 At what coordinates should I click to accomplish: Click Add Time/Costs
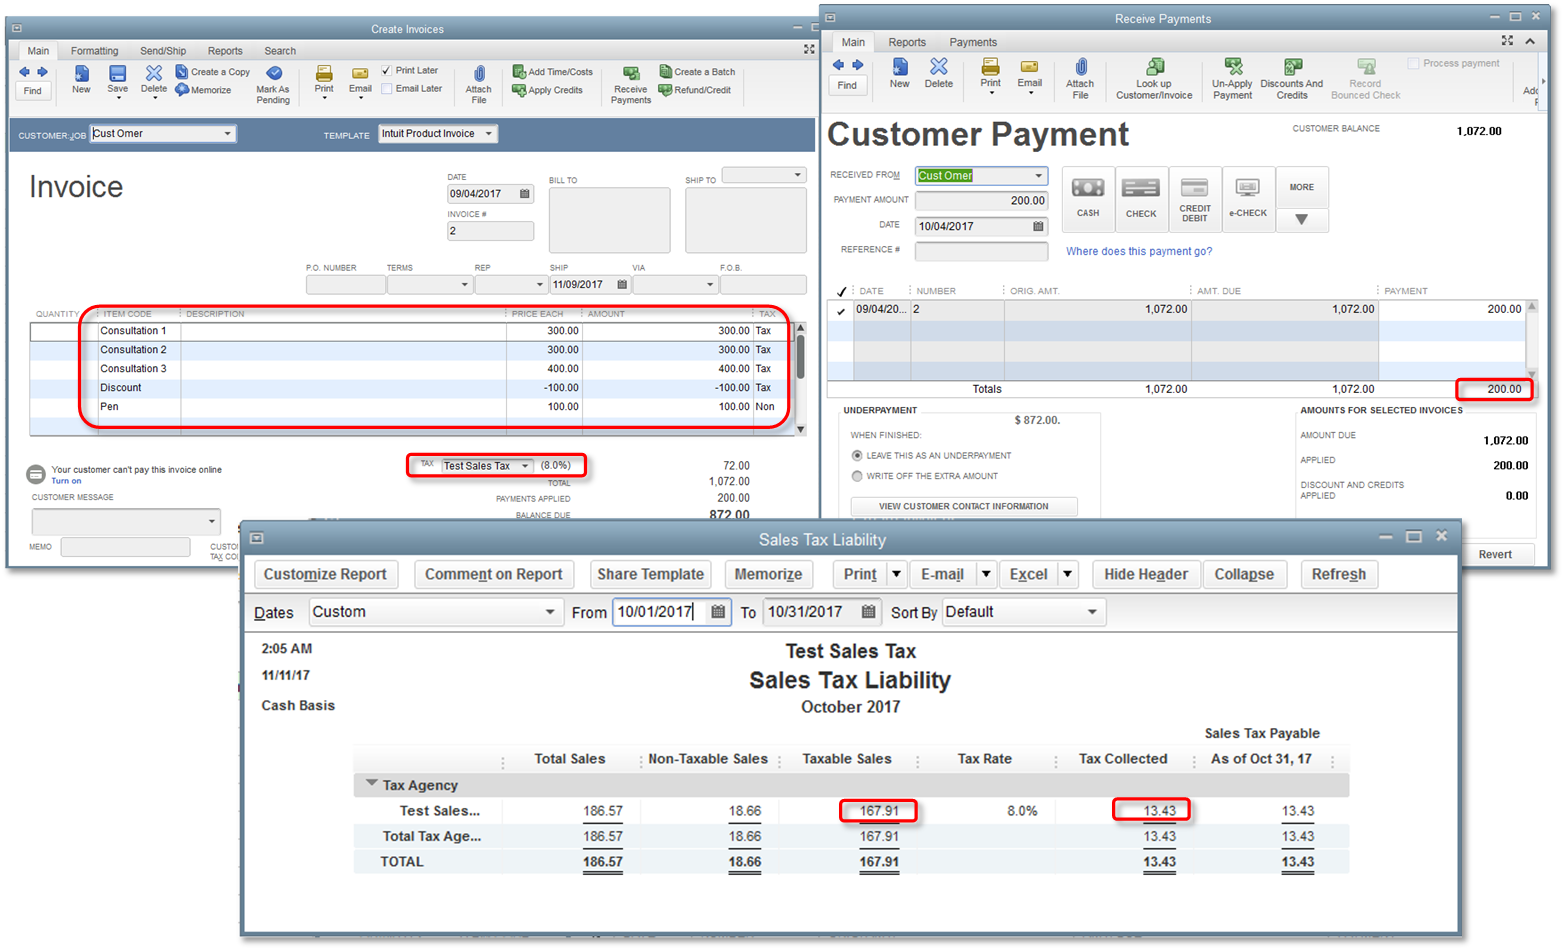pyautogui.click(x=553, y=72)
